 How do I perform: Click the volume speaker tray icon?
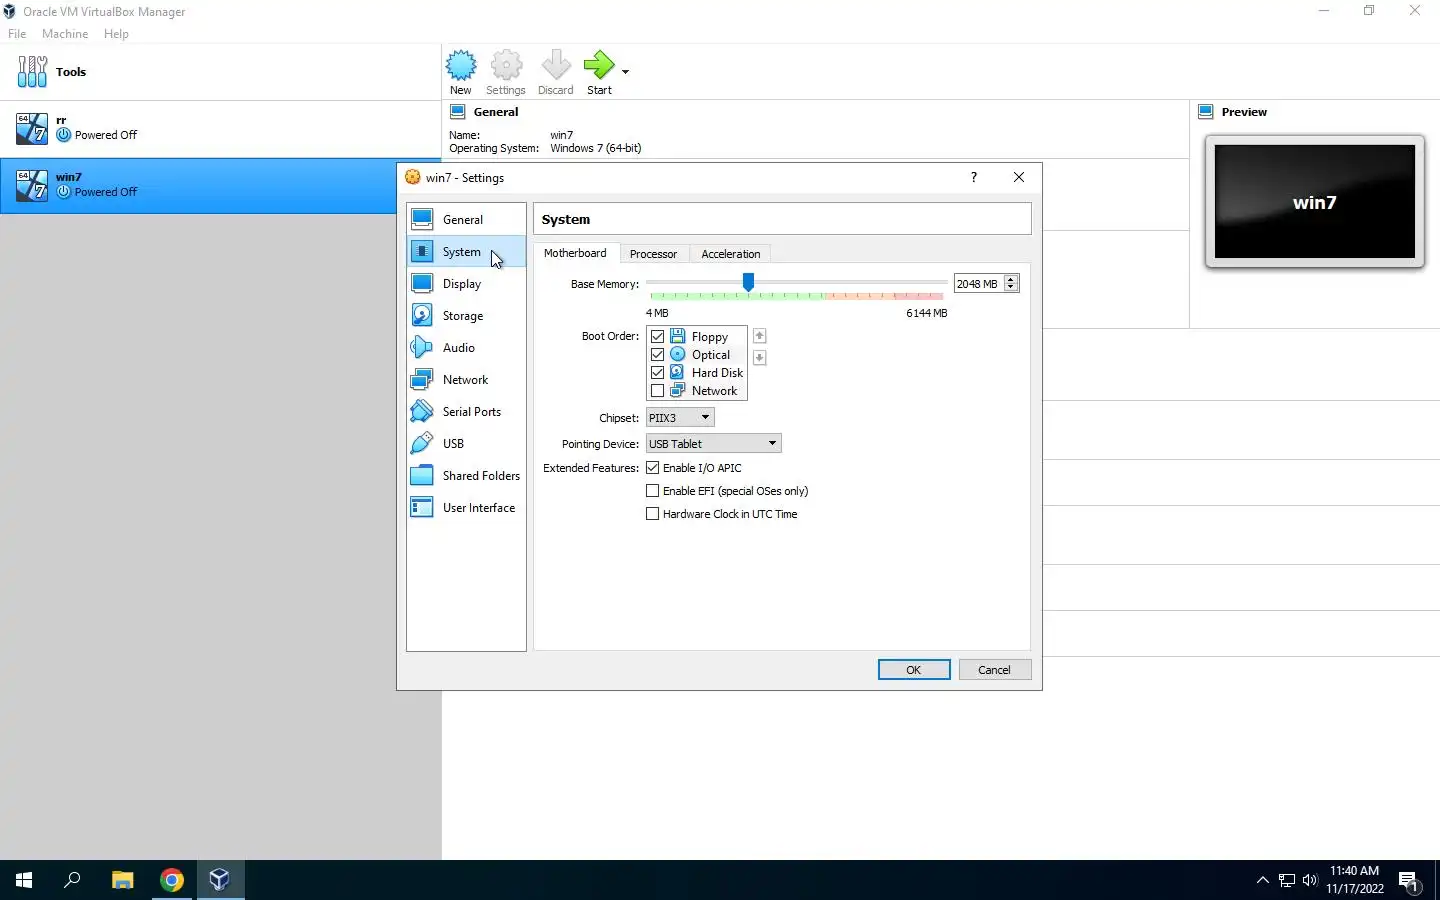pos(1310,880)
